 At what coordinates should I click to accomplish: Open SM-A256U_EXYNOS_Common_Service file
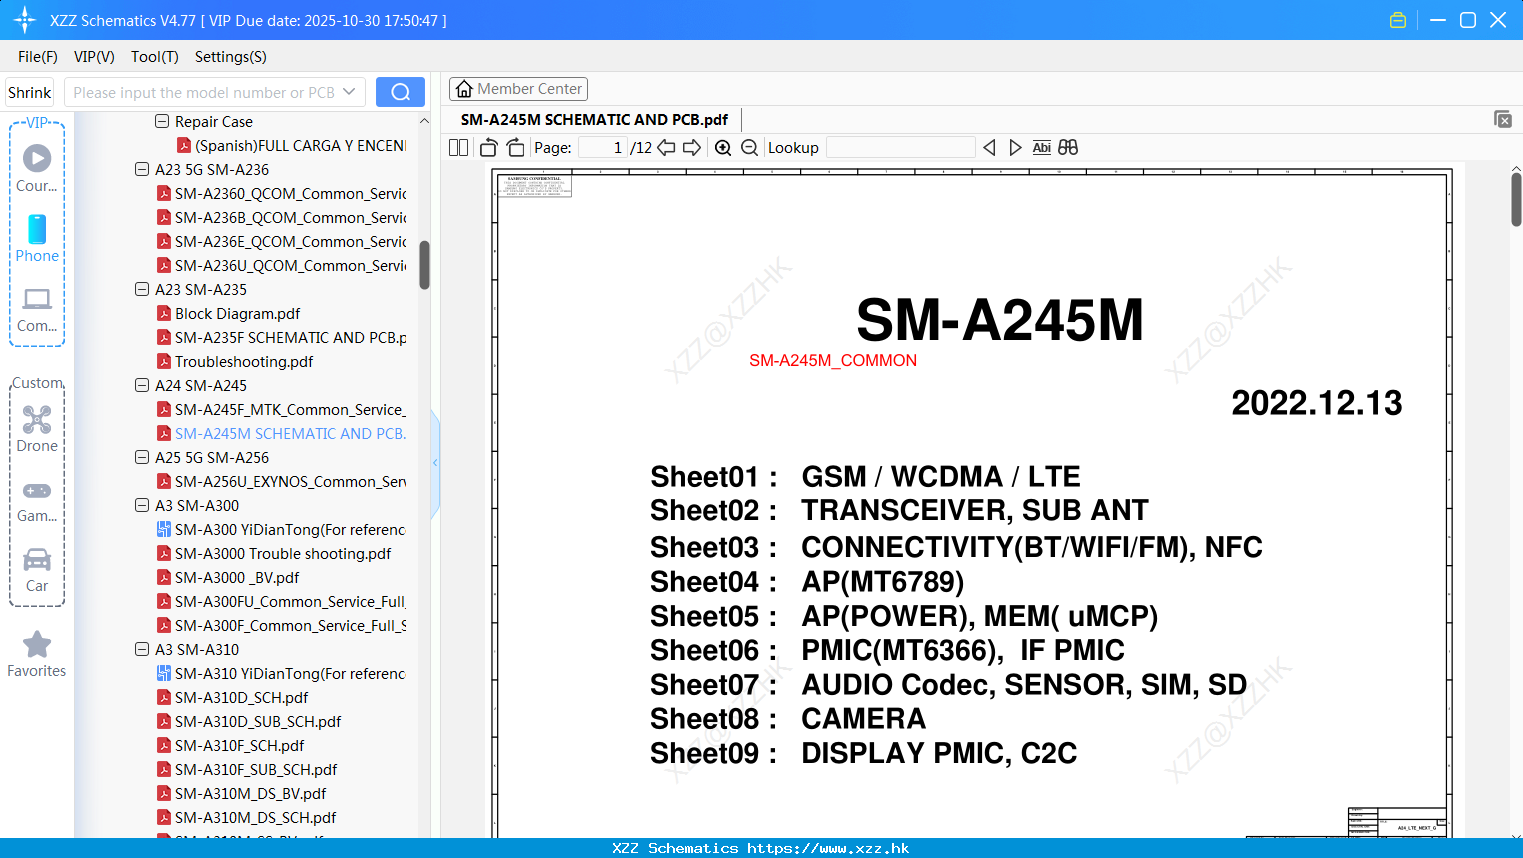tap(281, 481)
